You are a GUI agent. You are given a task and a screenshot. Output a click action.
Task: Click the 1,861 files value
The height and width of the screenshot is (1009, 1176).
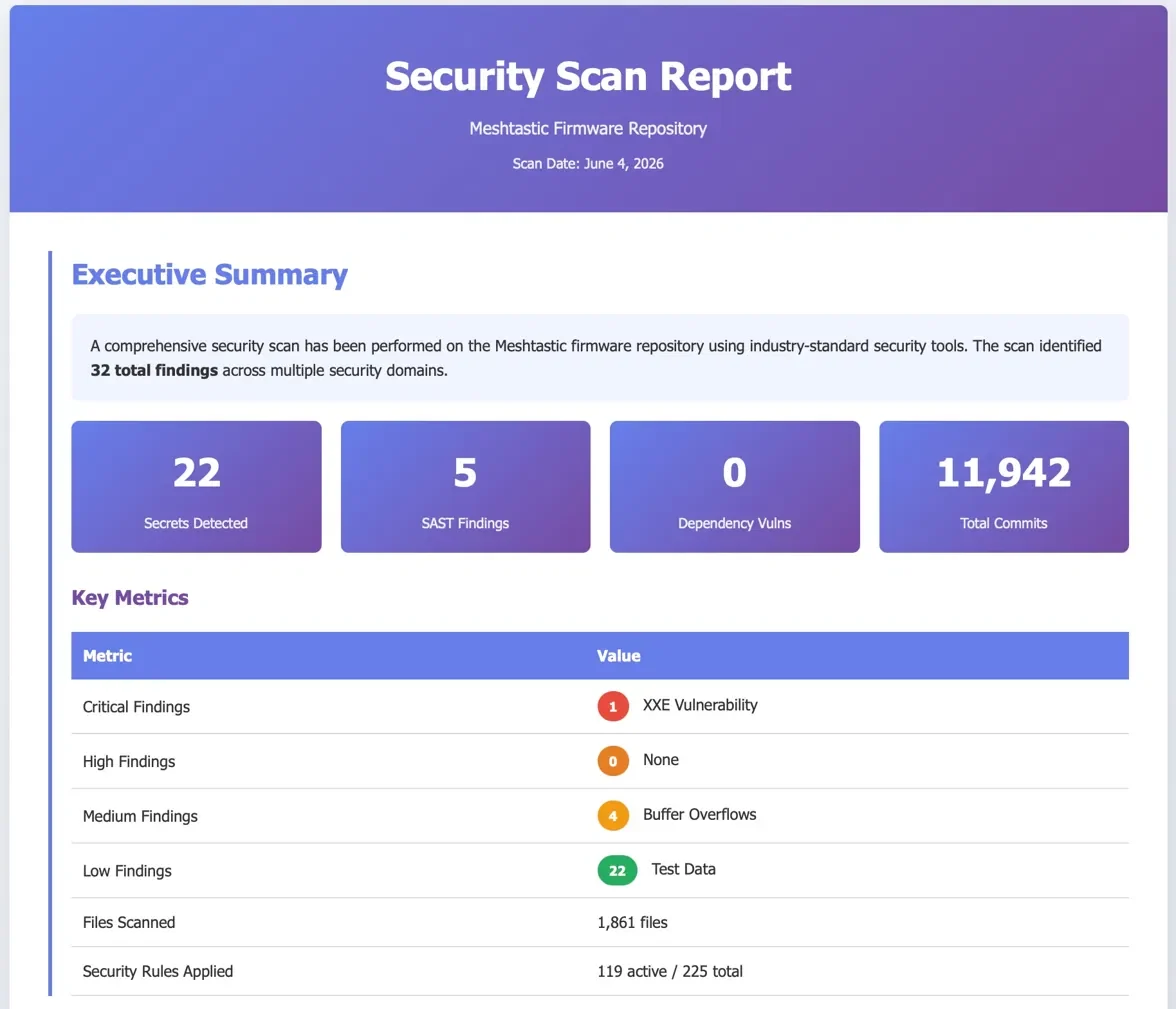pos(632,923)
